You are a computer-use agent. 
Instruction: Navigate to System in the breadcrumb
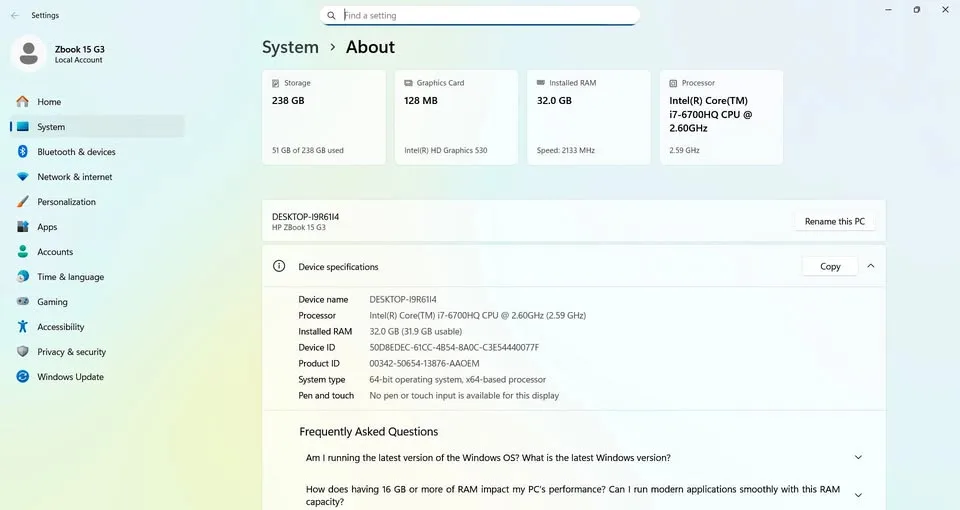[x=290, y=47]
